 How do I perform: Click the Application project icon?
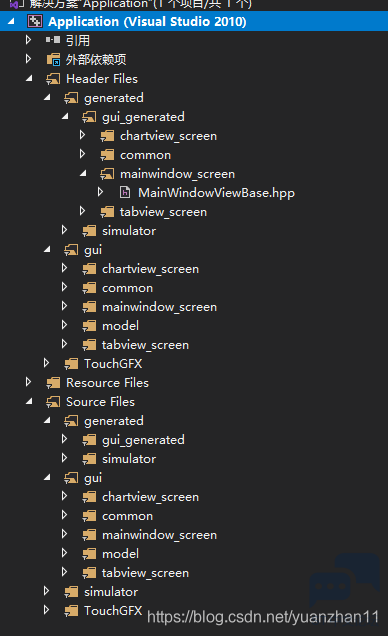pos(34,21)
